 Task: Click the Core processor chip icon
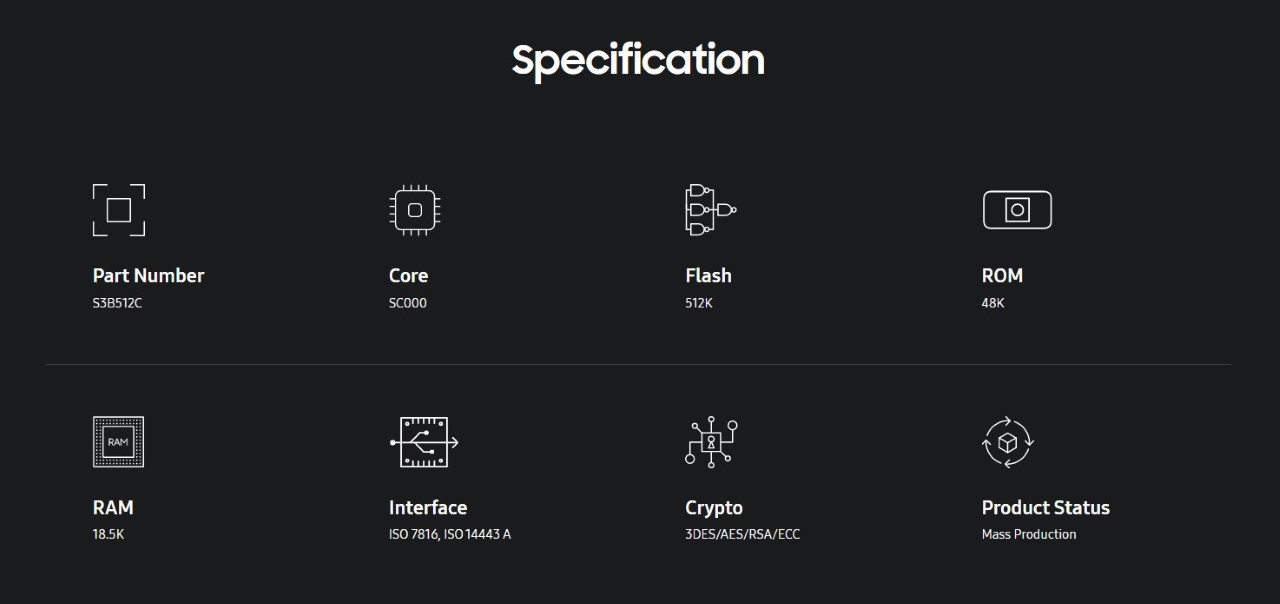[x=415, y=210]
